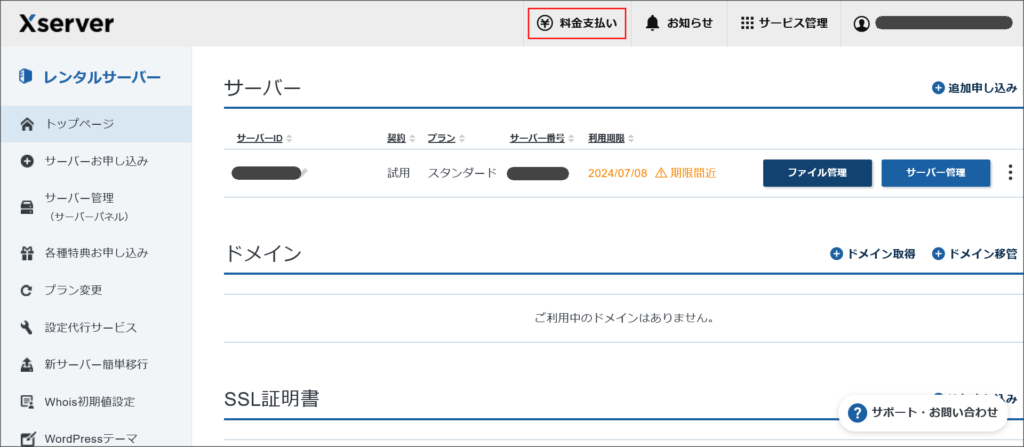Click the server icon beside サーバー管理
This screenshot has height=447, width=1024.
pos(27,207)
